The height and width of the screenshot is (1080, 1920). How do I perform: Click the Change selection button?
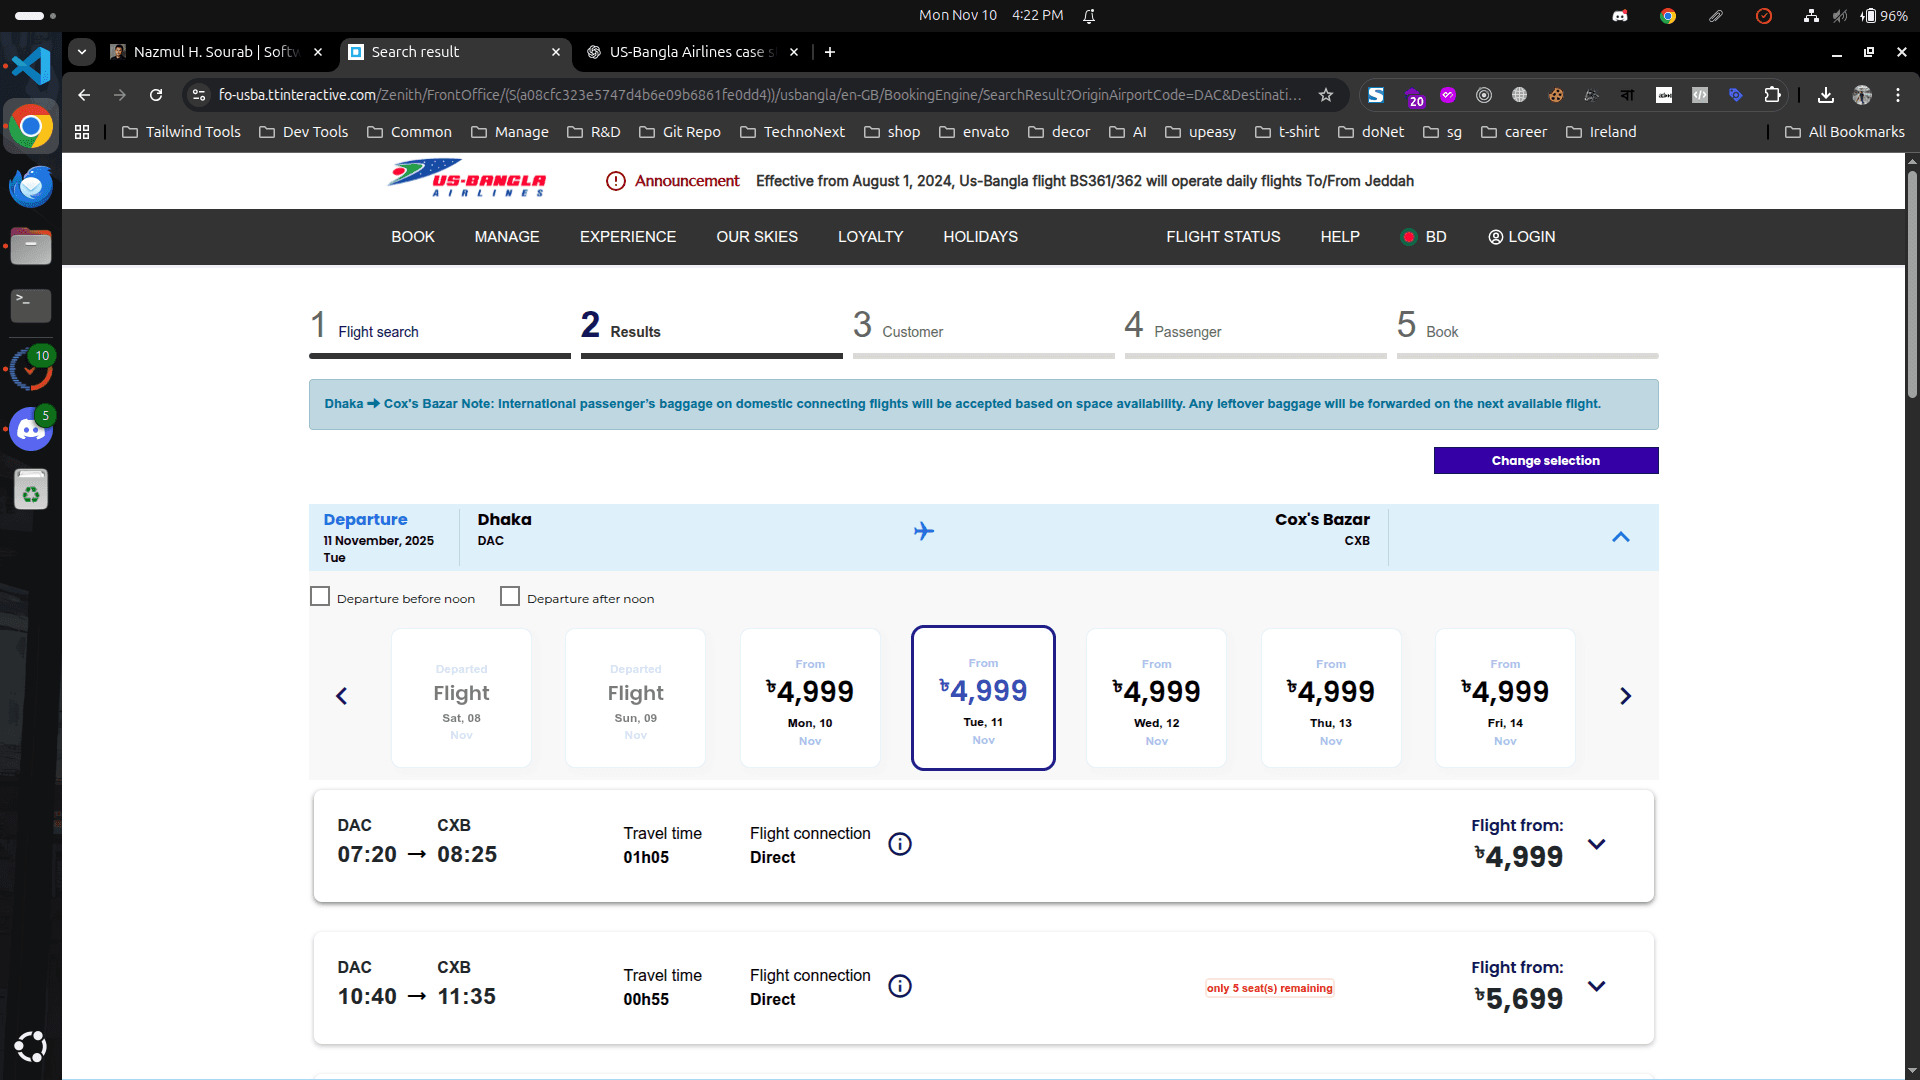pos(1545,460)
